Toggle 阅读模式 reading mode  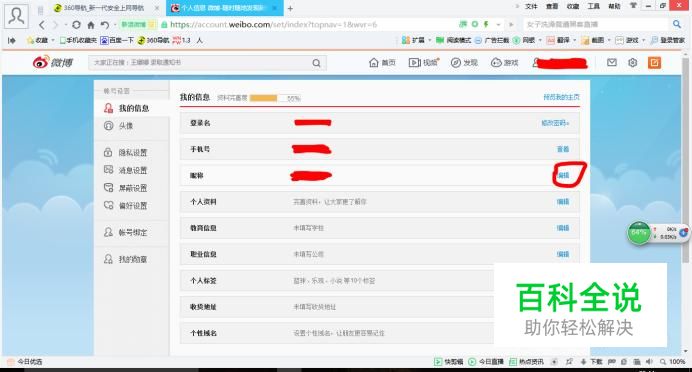[454, 40]
